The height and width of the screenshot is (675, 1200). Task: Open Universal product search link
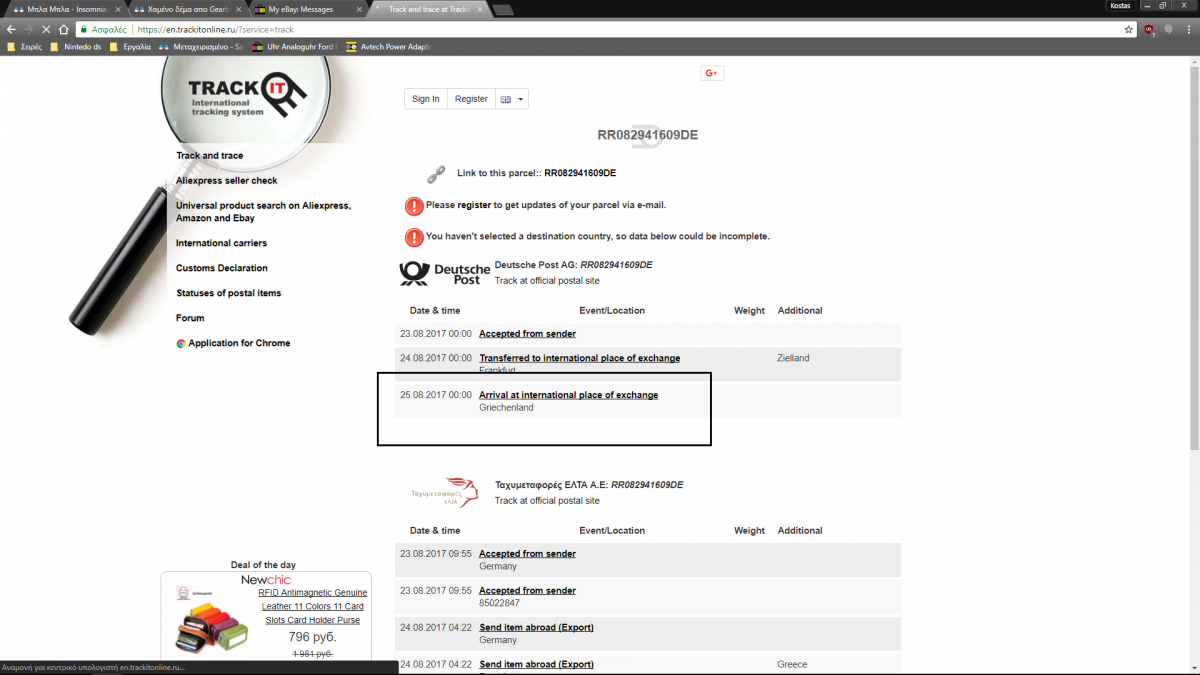coord(263,212)
